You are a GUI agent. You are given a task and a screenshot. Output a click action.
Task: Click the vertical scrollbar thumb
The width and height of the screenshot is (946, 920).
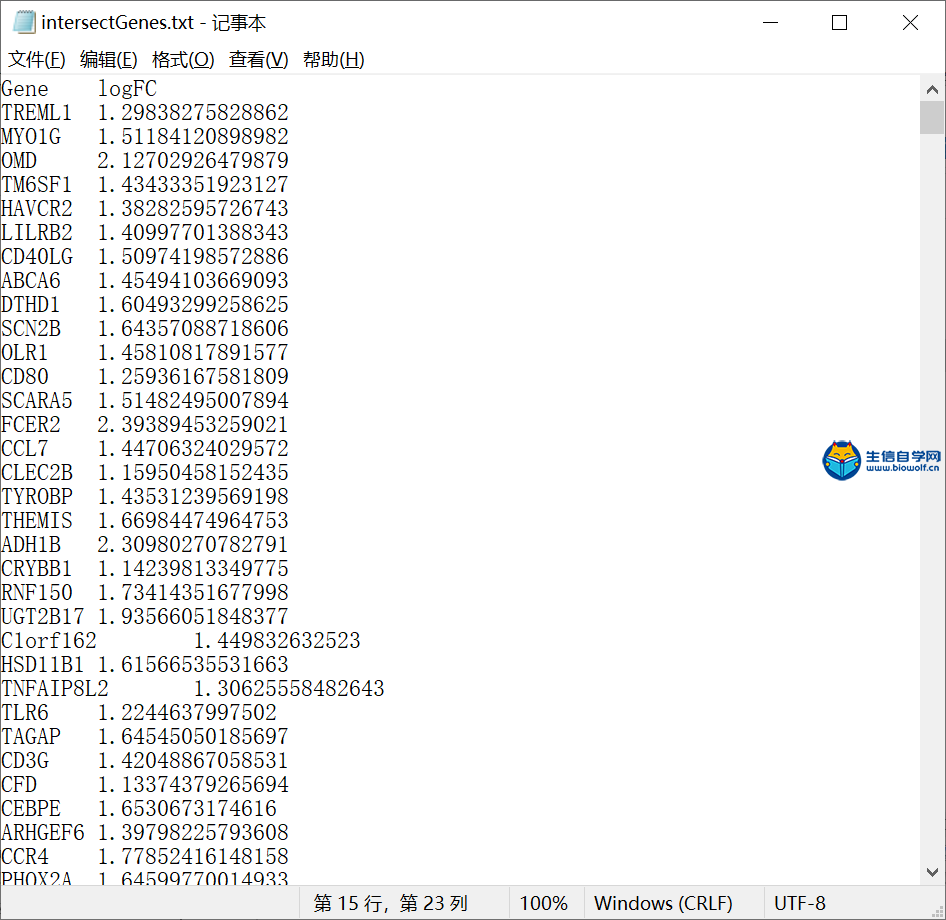tap(932, 118)
